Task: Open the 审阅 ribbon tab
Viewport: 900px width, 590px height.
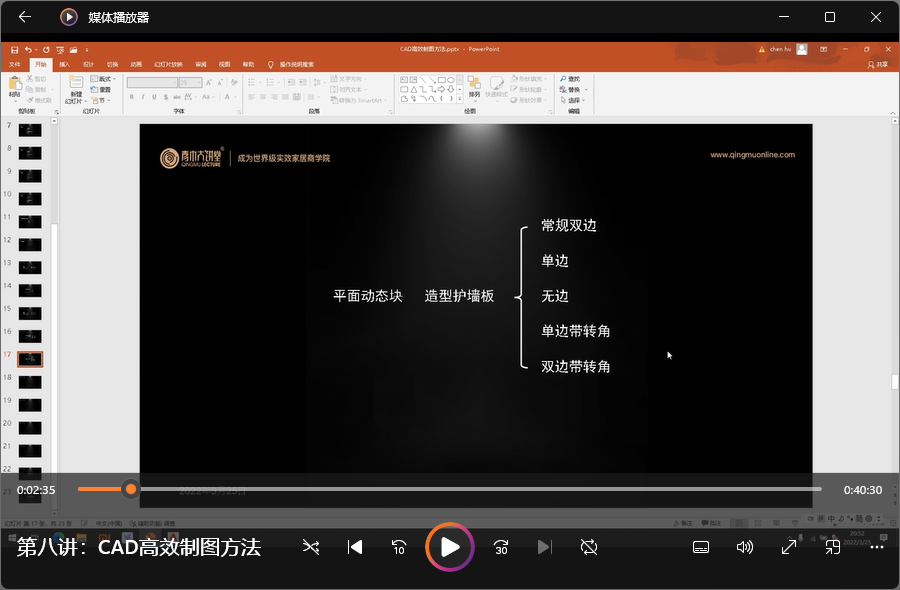Action: (201, 64)
